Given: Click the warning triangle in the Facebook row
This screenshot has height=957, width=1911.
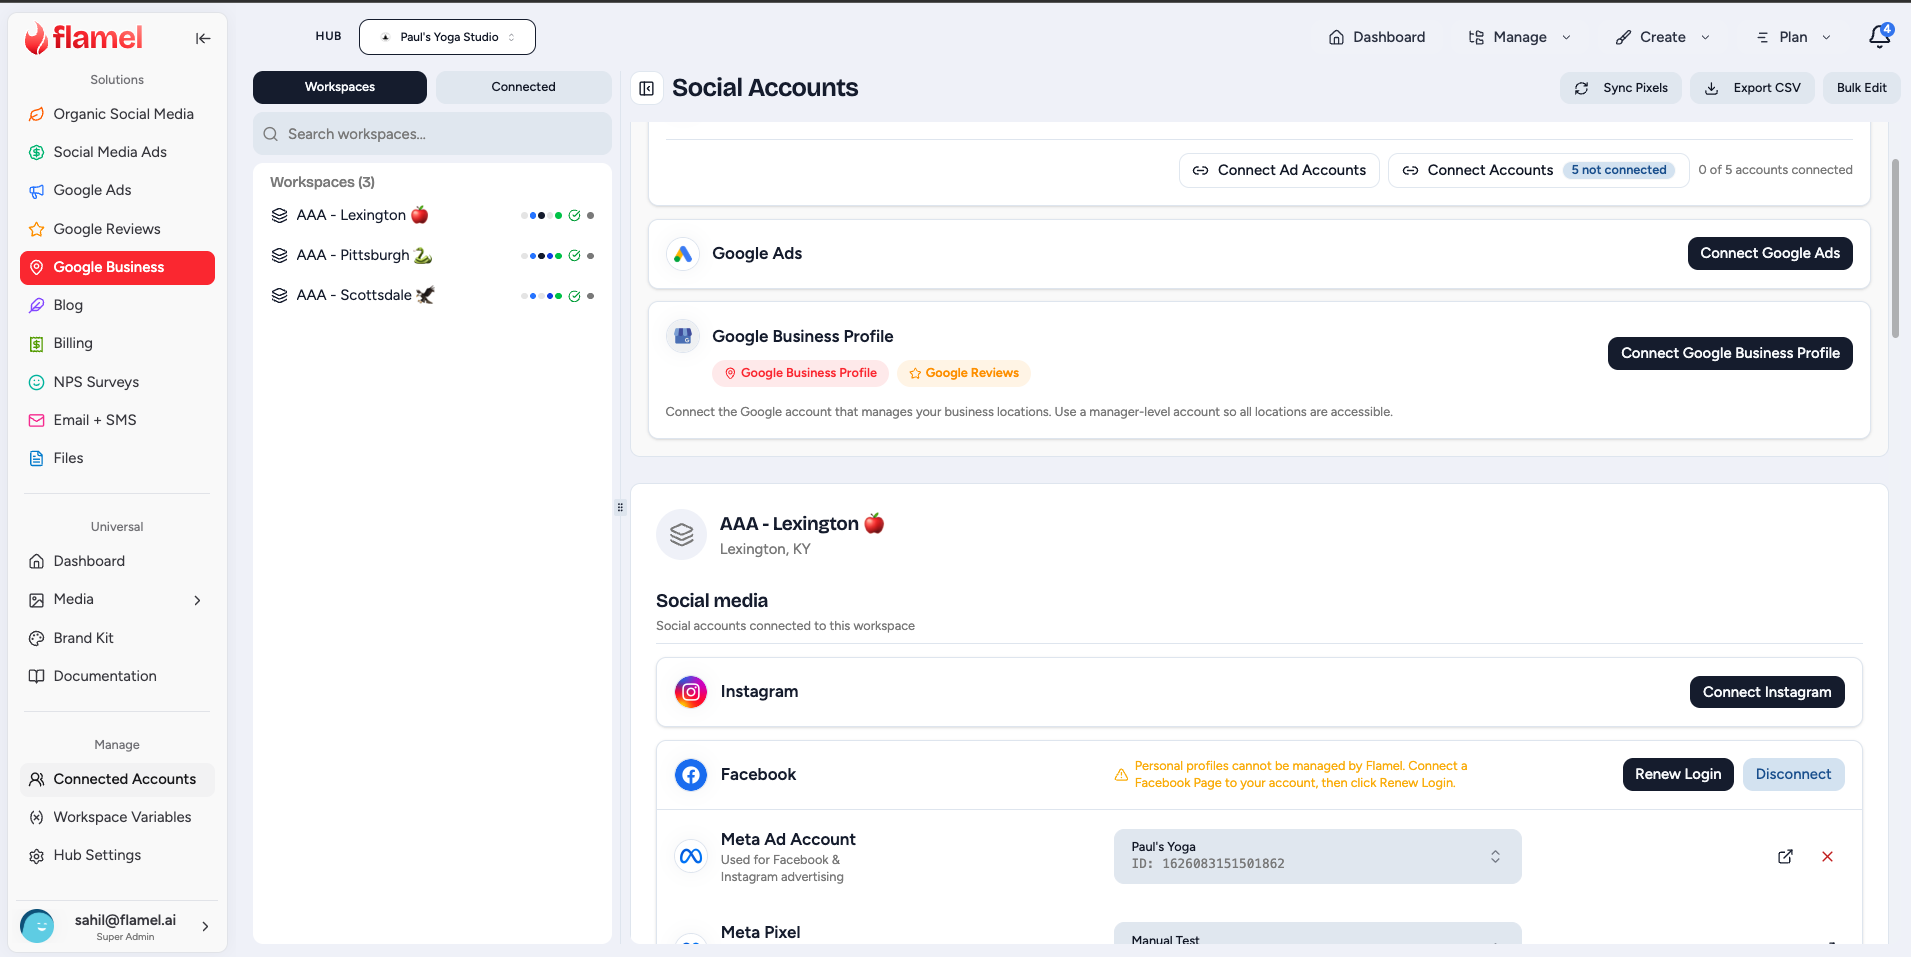Looking at the screenshot, I should click(x=1121, y=775).
